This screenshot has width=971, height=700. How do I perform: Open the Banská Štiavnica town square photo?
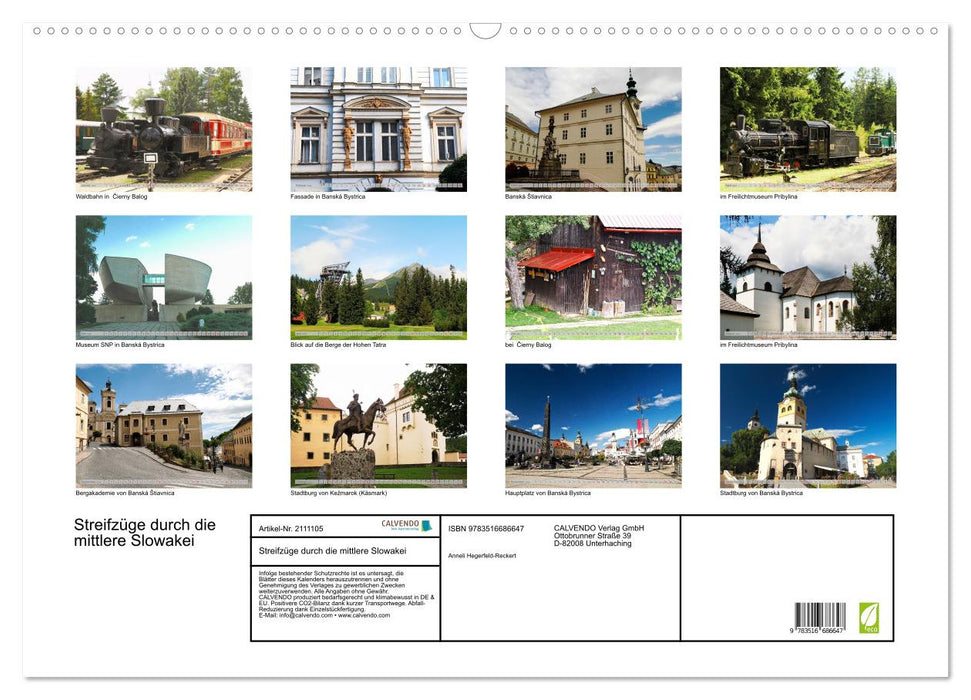click(593, 129)
